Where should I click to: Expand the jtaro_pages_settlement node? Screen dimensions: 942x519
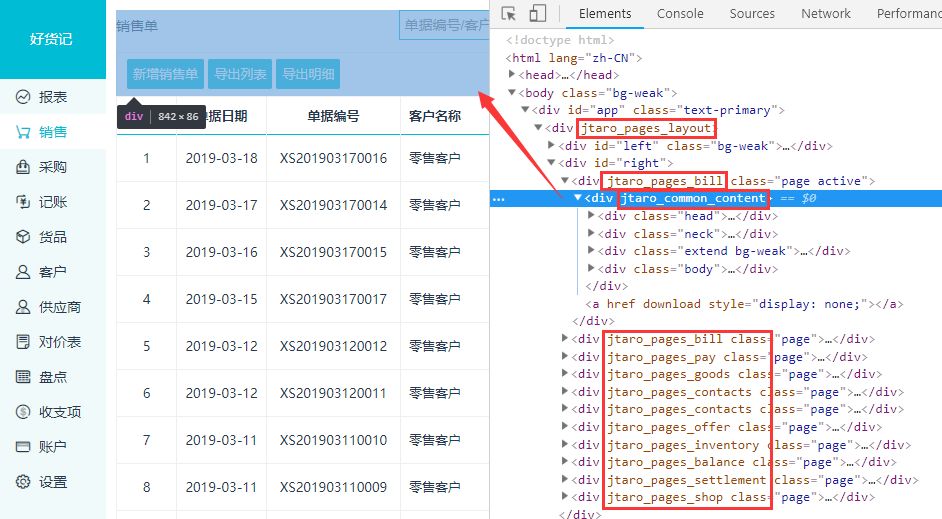tap(565, 479)
